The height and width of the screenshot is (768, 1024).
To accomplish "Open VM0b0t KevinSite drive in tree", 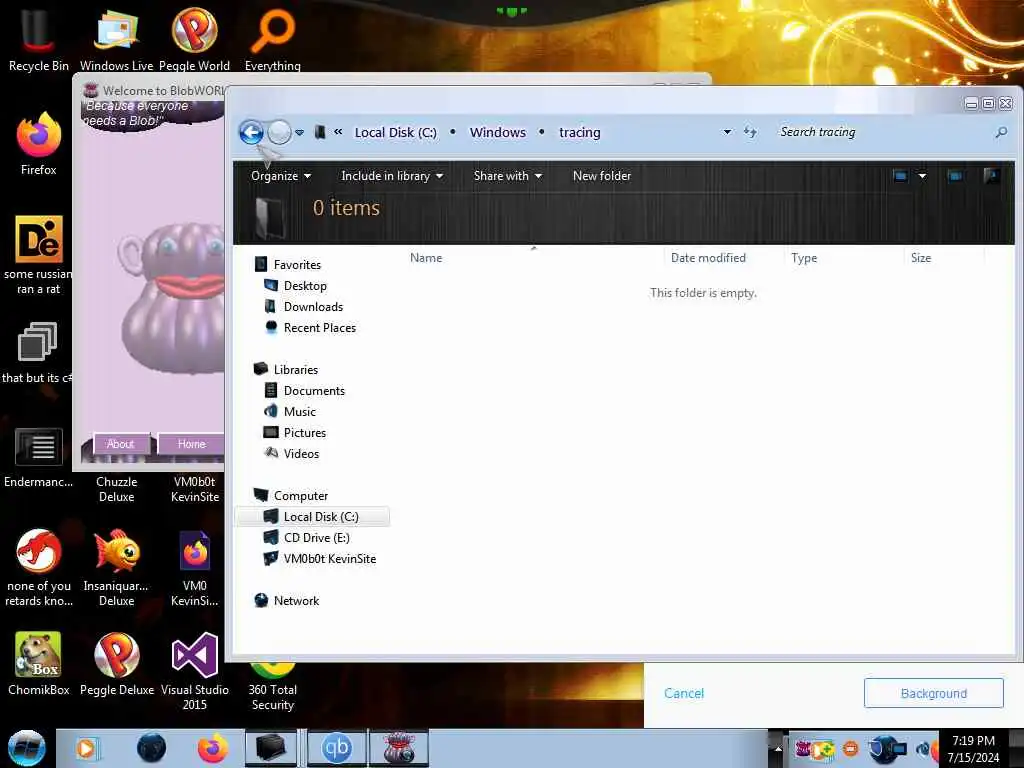I will tap(320, 558).
